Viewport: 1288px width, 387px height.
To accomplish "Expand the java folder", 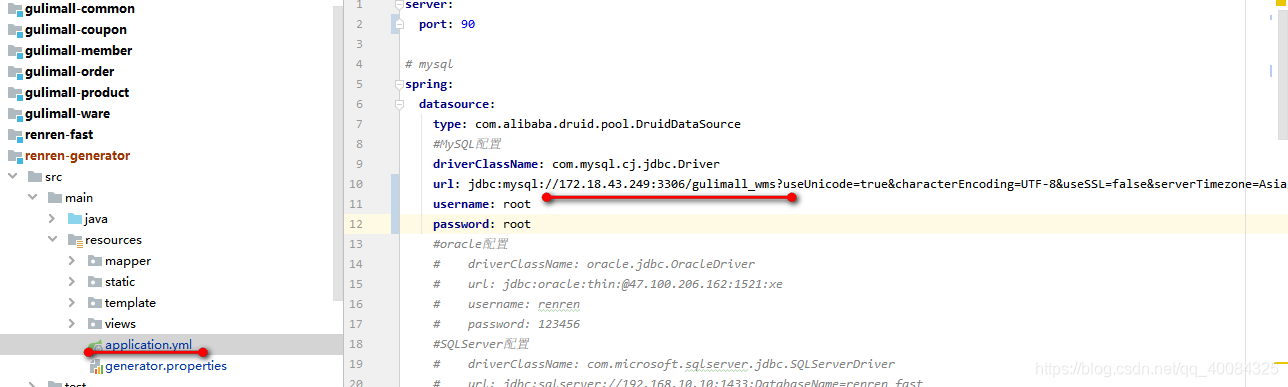I will pyautogui.click(x=52, y=219).
